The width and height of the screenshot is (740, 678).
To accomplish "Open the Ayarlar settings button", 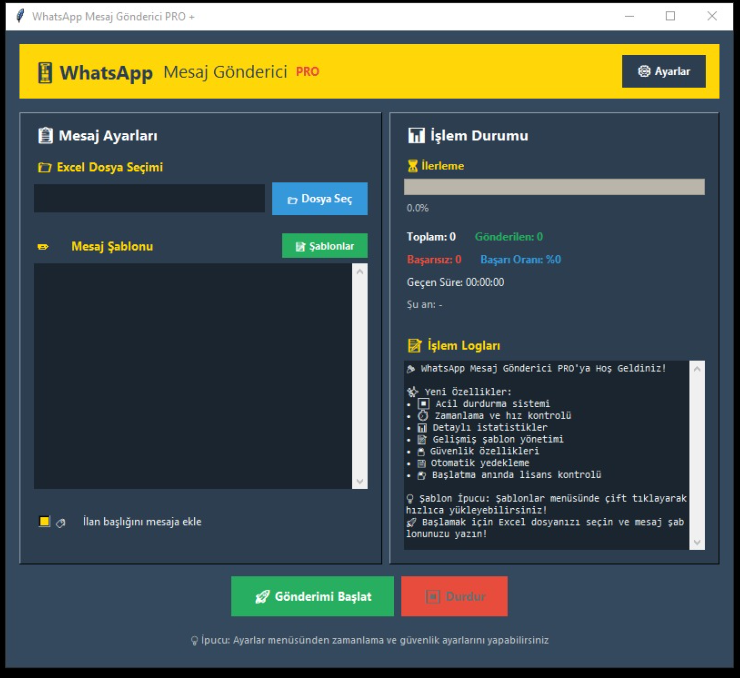I will tap(664, 71).
